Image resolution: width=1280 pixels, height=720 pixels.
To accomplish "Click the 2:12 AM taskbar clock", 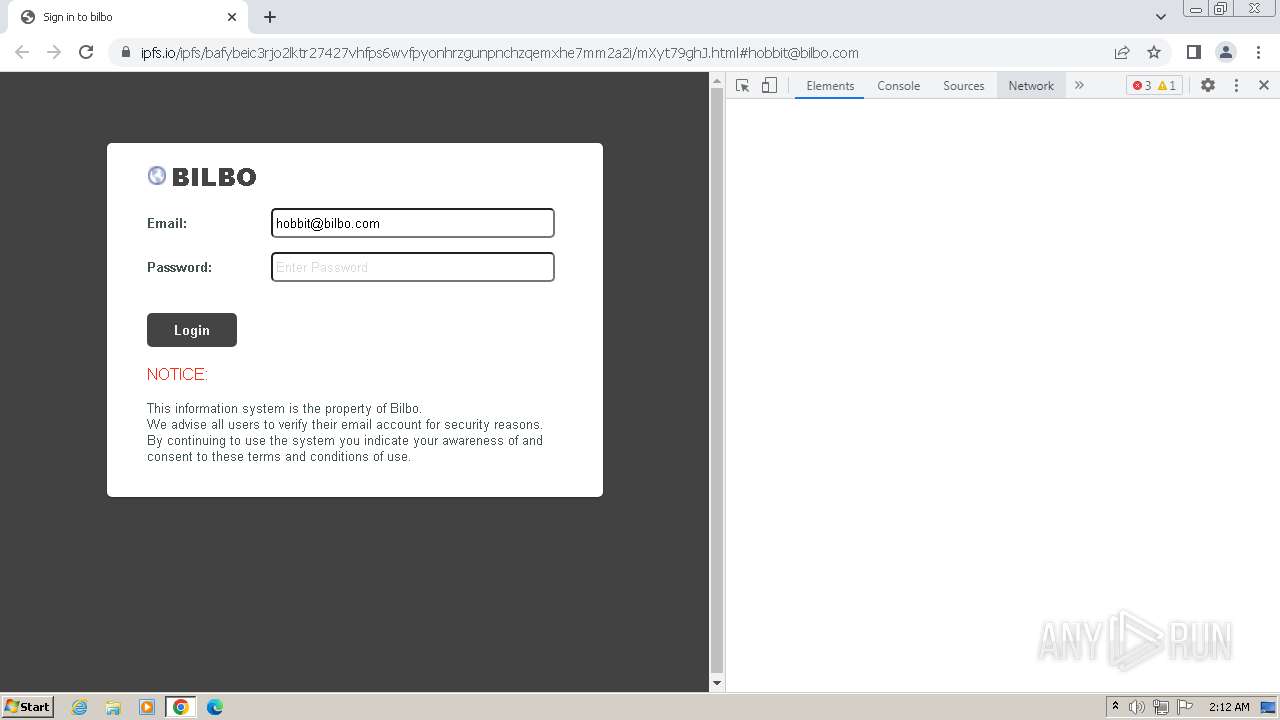I will tap(1229, 707).
